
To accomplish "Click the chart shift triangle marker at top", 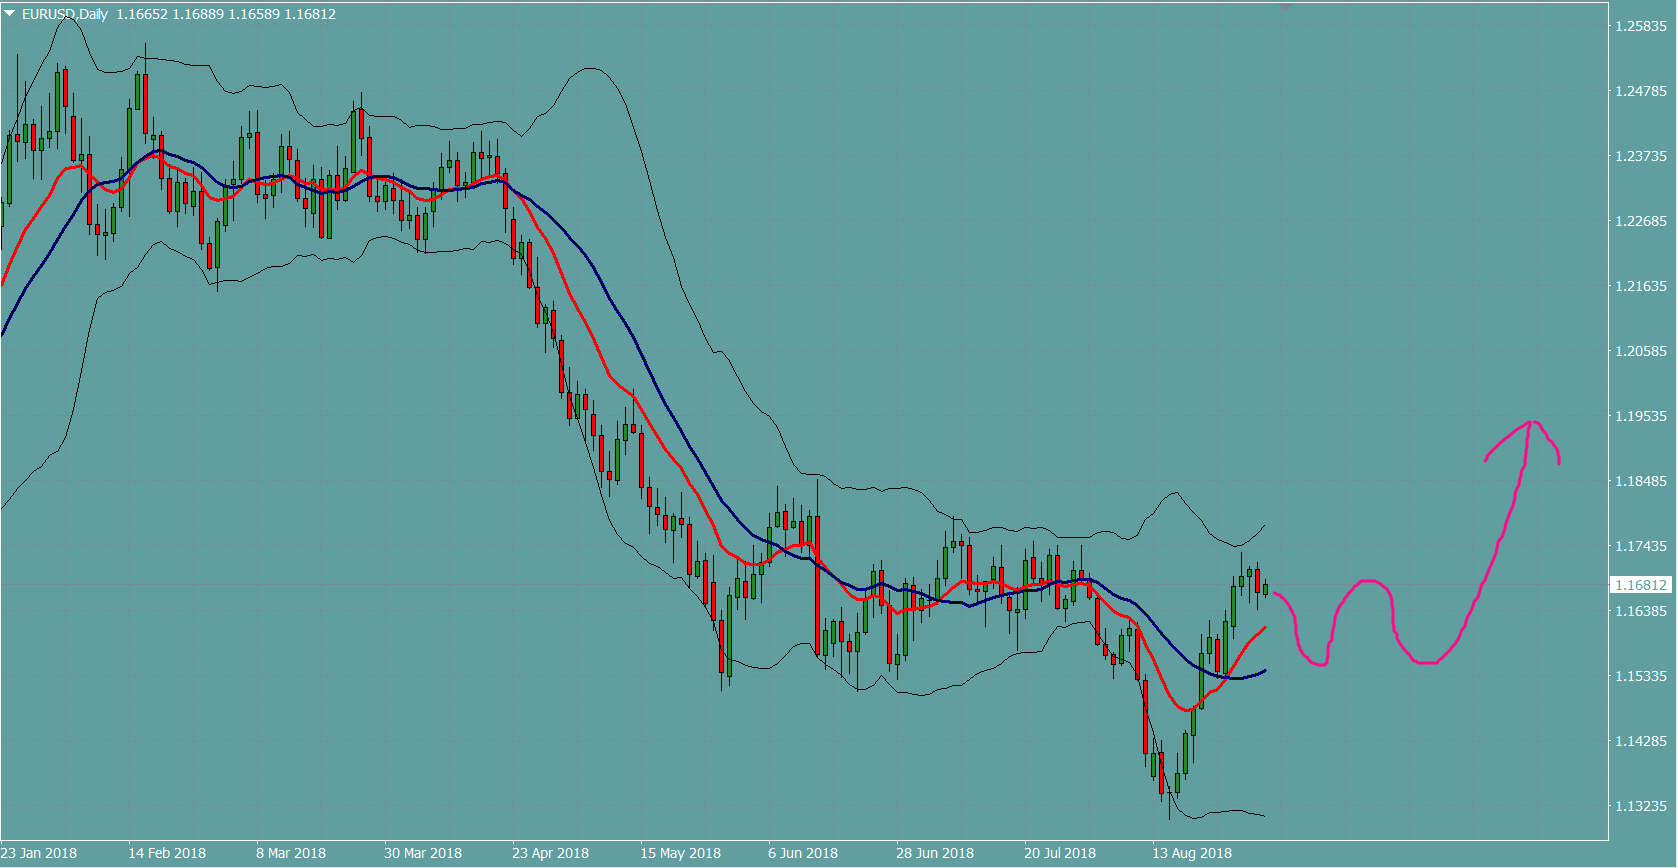I will 1286,6.
